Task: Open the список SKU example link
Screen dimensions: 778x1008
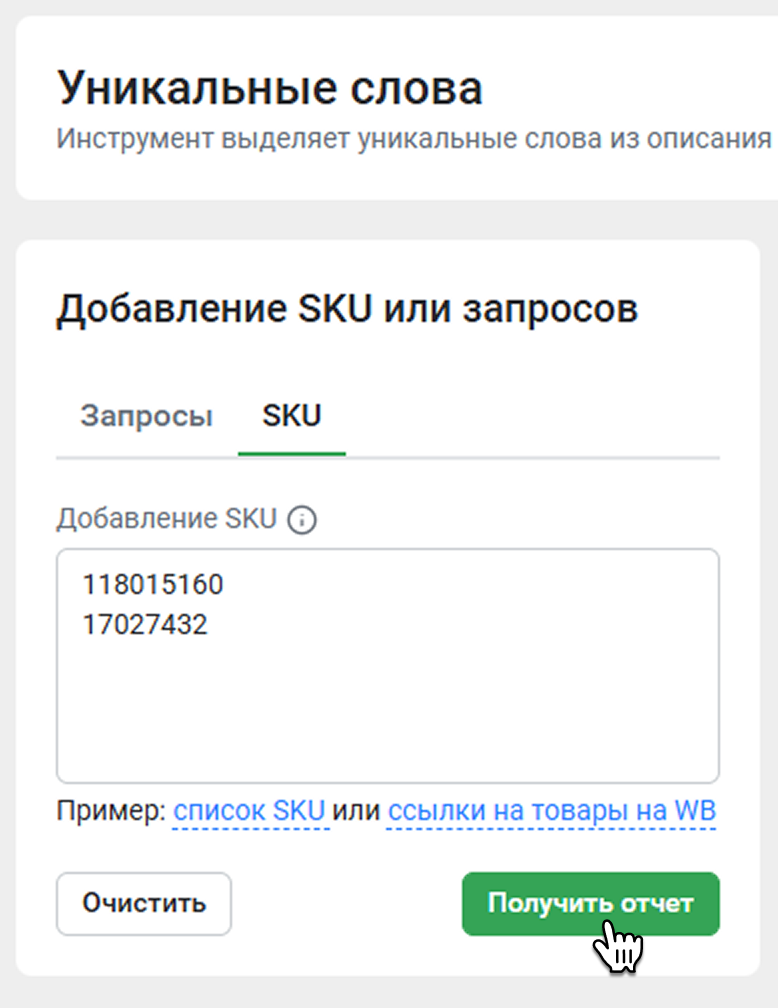Action: [250, 811]
